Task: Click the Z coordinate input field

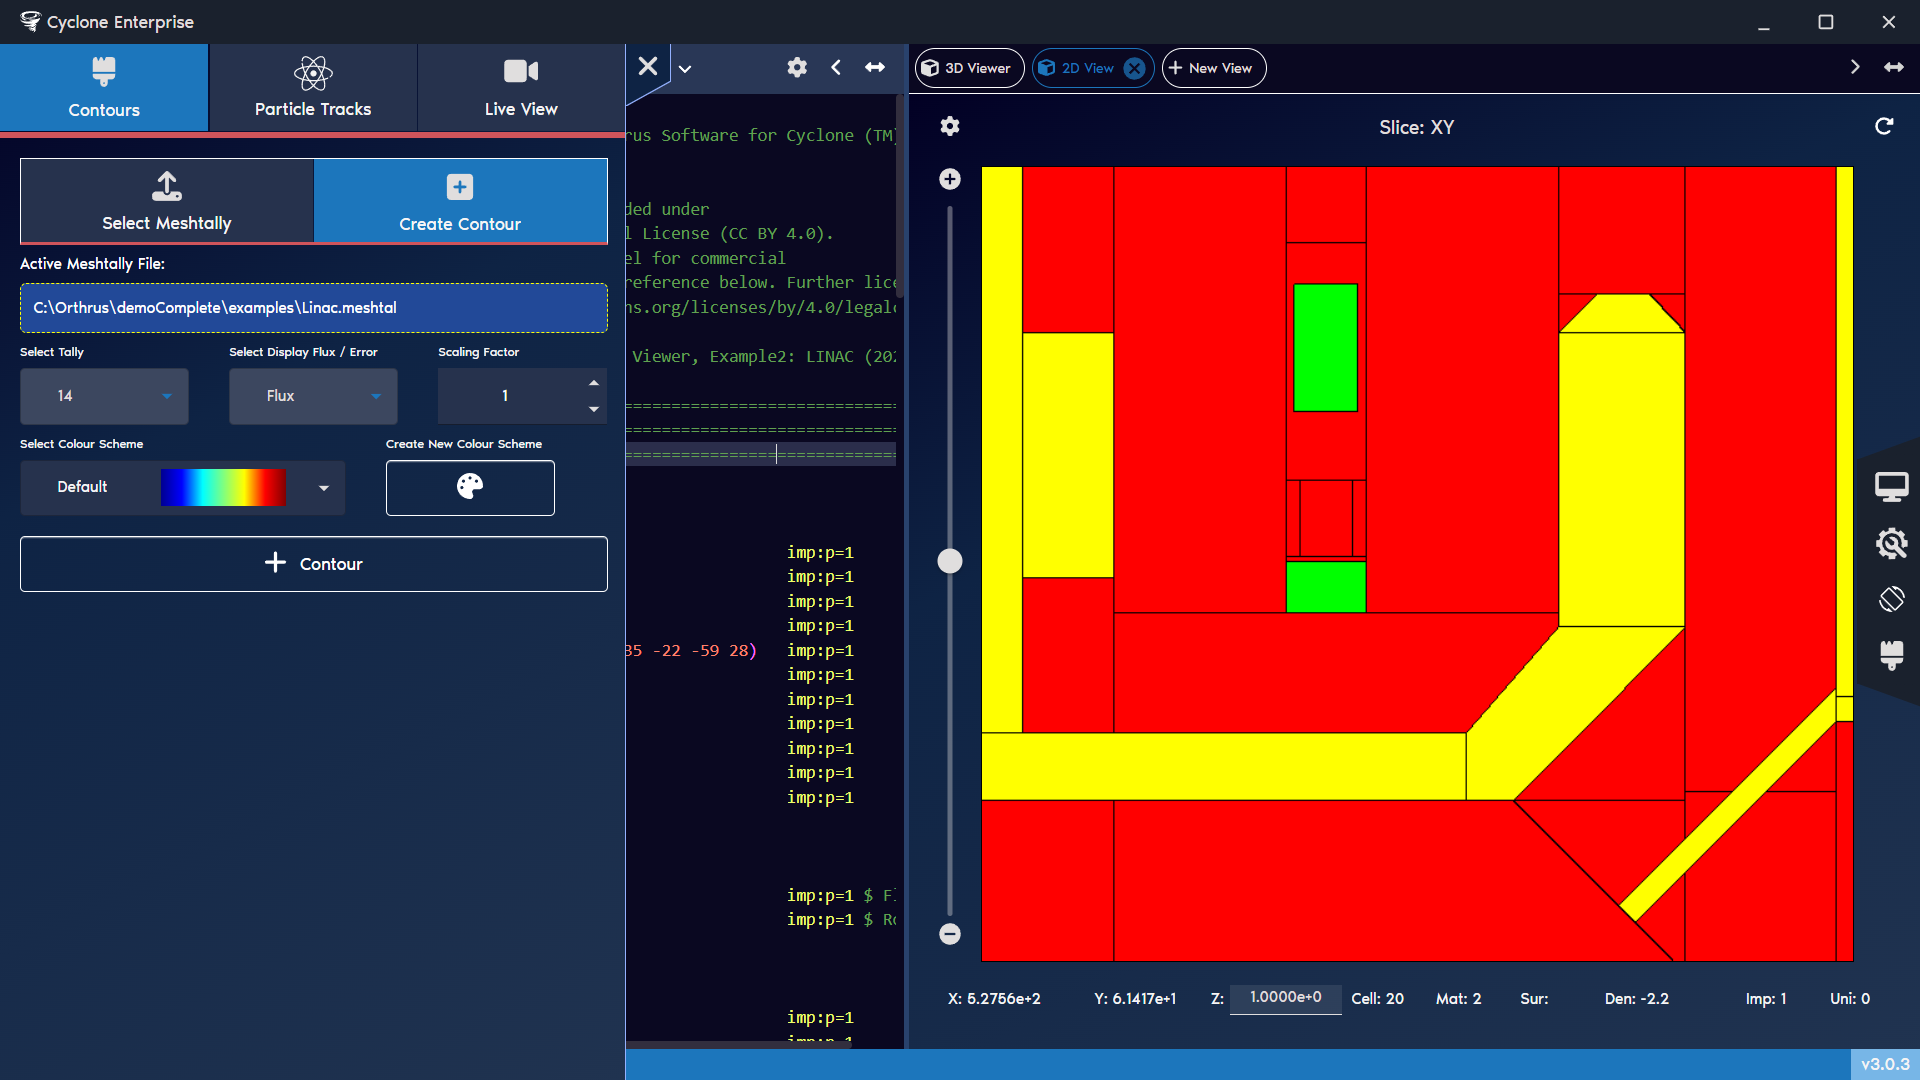Action: pyautogui.click(x=1285, y=998)
